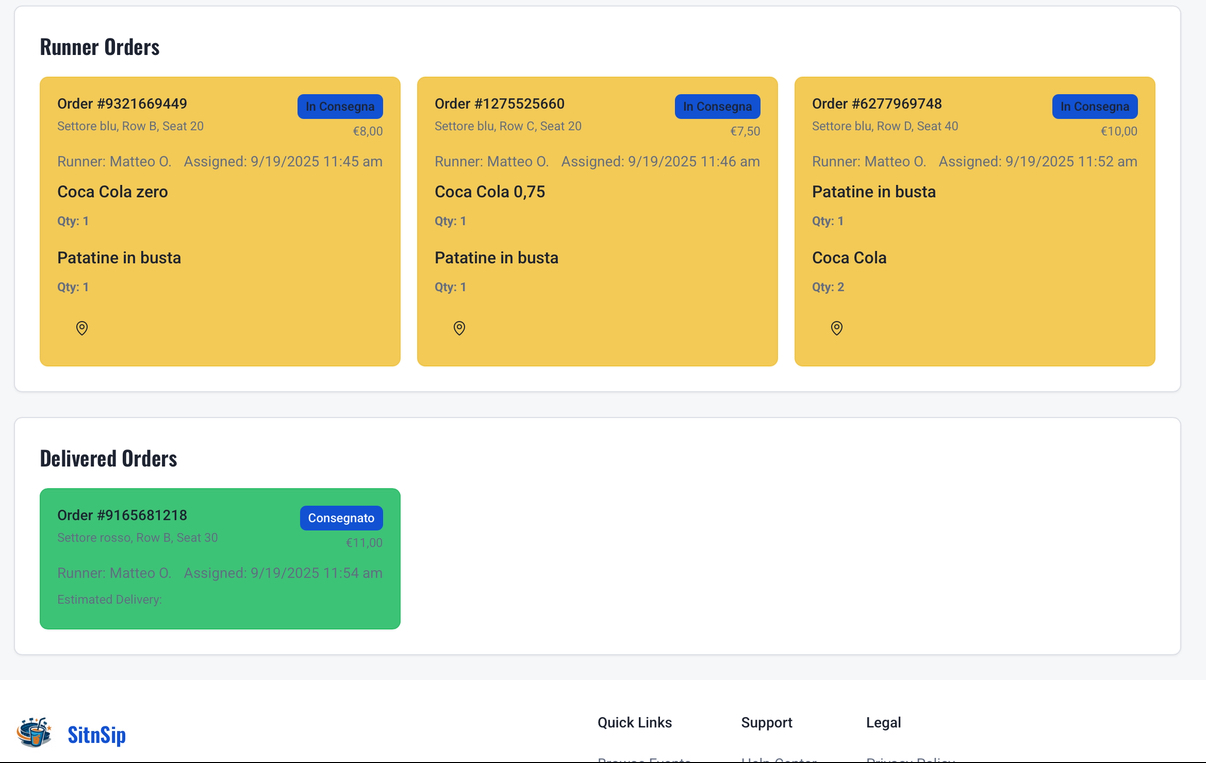Select Patatine in busta in order #6277969748

click(x=874, y=192)
